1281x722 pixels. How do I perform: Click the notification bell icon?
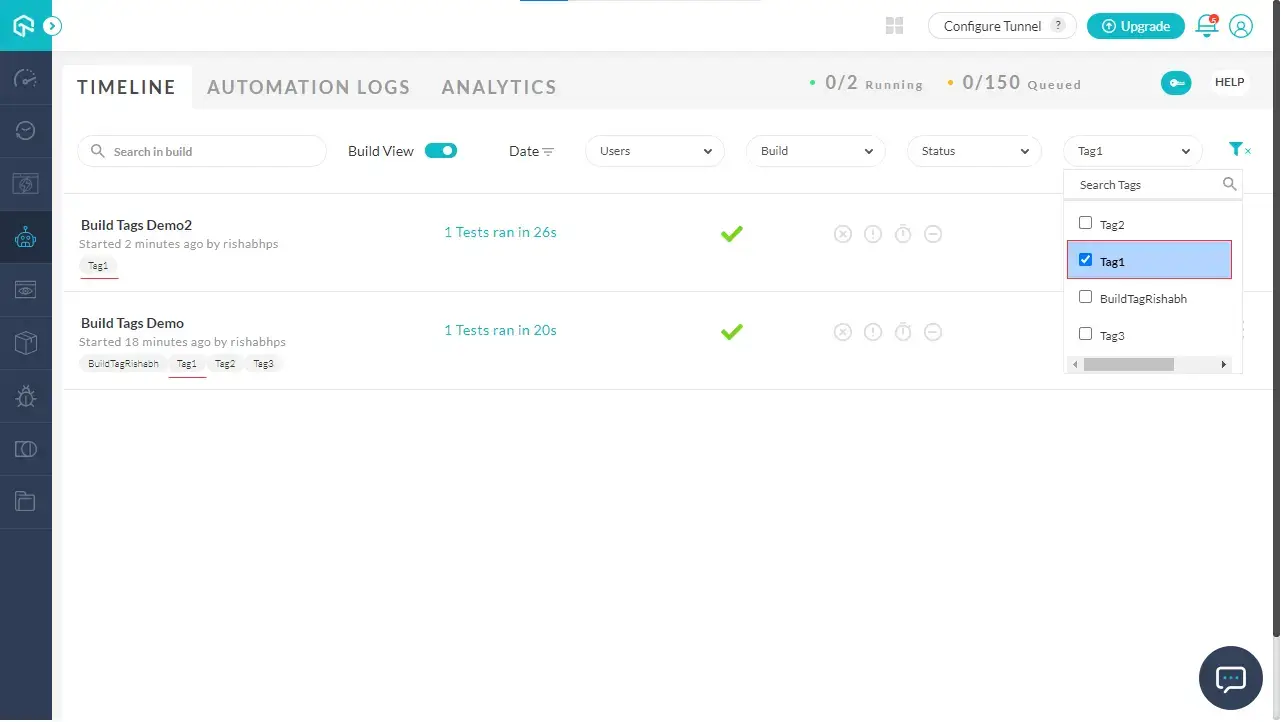[x=1207, y=27]
